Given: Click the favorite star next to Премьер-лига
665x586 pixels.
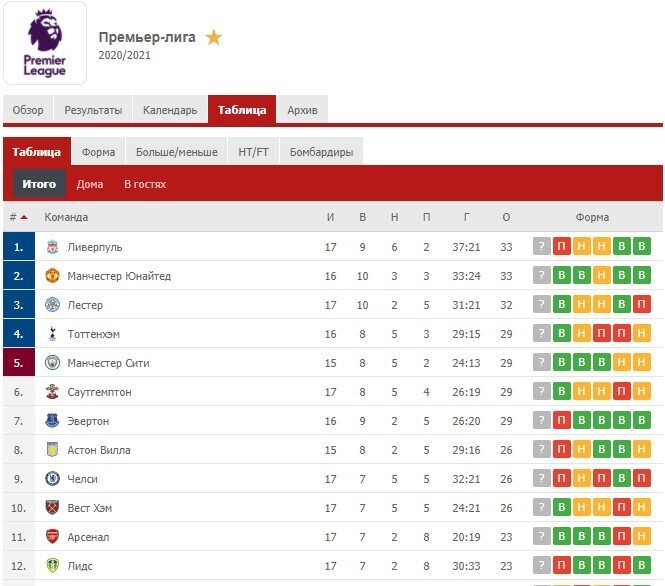Looking at the screenshot, I should (x=214, y=38).
